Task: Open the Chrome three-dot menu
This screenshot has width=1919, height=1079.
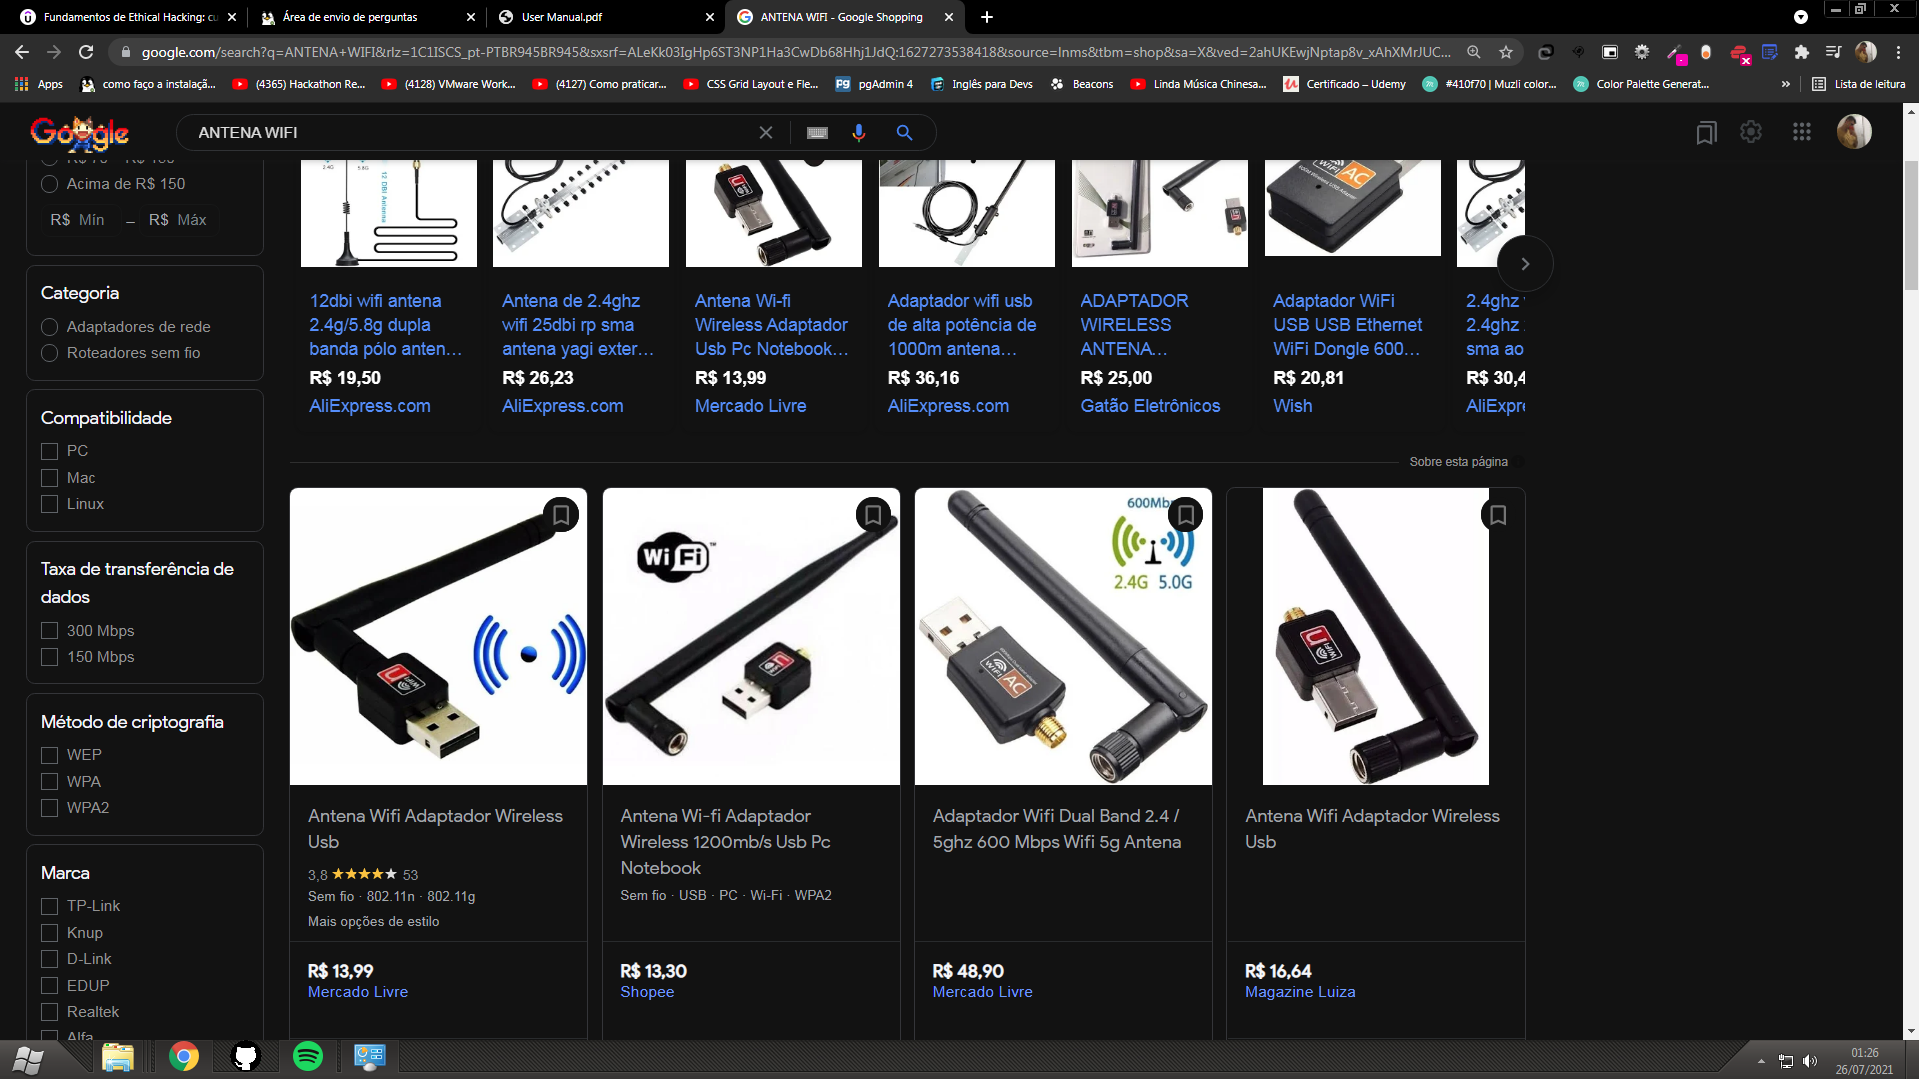Action: pyautogui.click(x=1898, y=52)
